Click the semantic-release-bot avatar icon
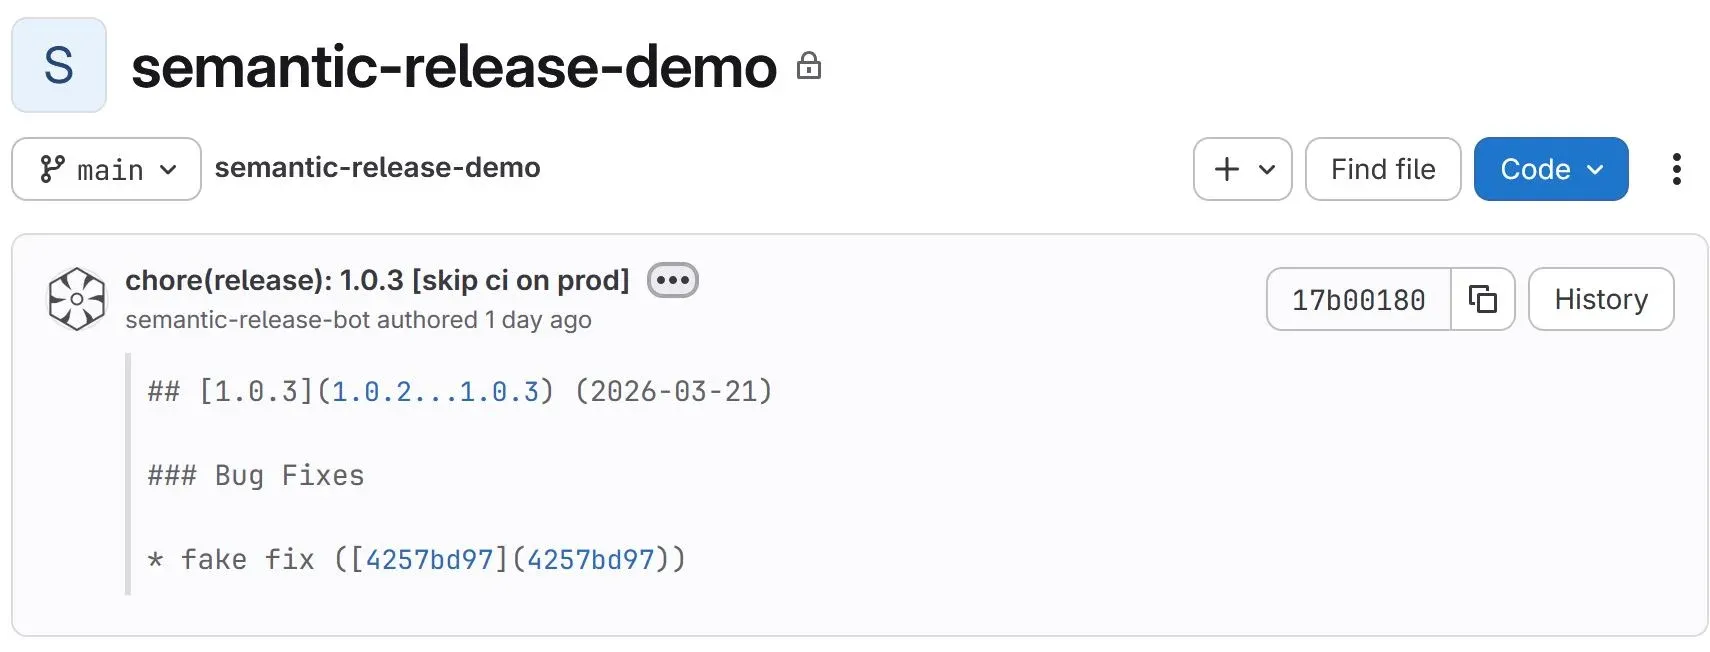 tap(76, 298)
